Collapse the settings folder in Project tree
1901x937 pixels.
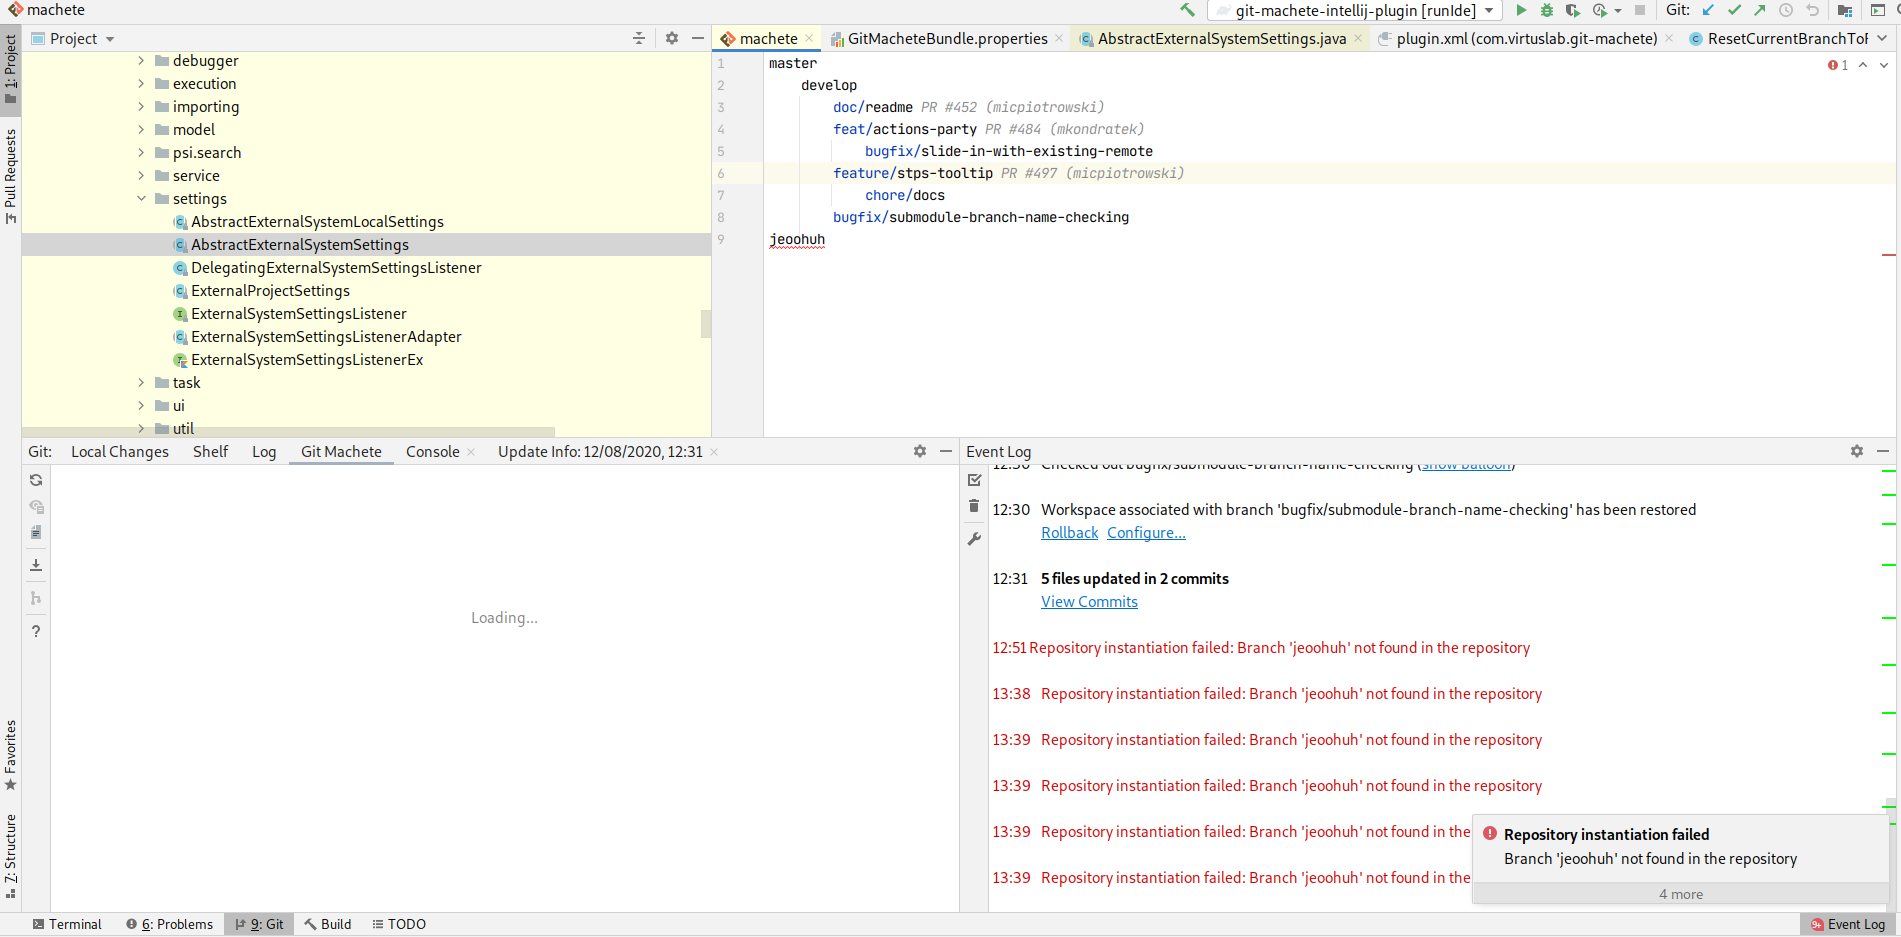click(x=141, y=198)
